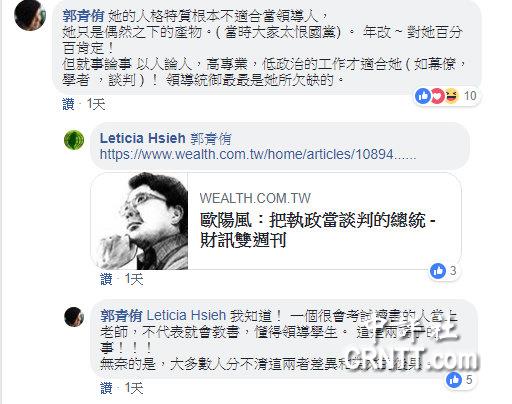This screenshot has width=512, height=404.
Task: Click the laughing emoji reaction icon
Action: tap(451, 96)
